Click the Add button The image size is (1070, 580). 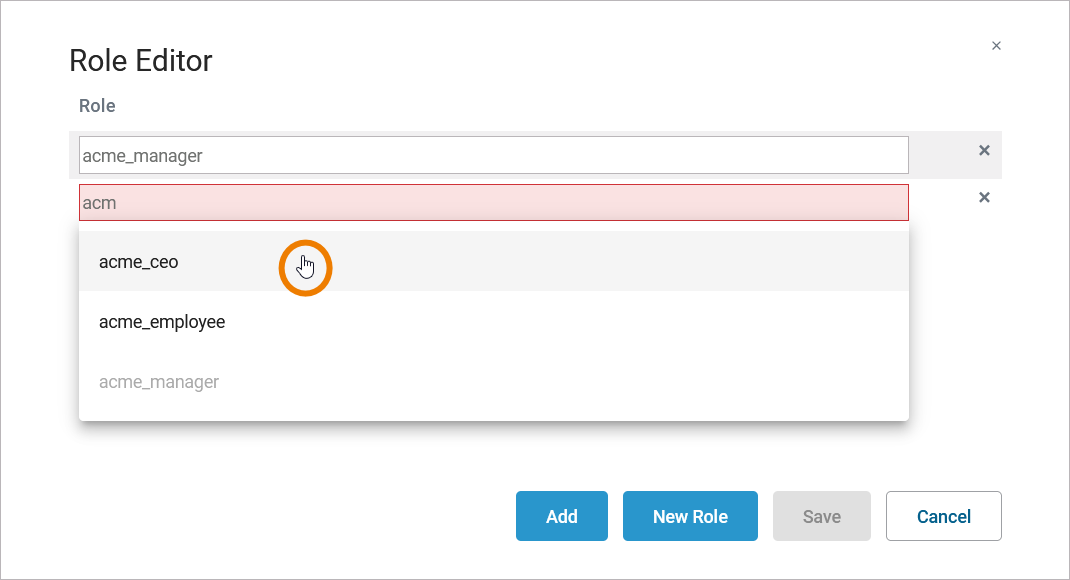click(561, 516)
